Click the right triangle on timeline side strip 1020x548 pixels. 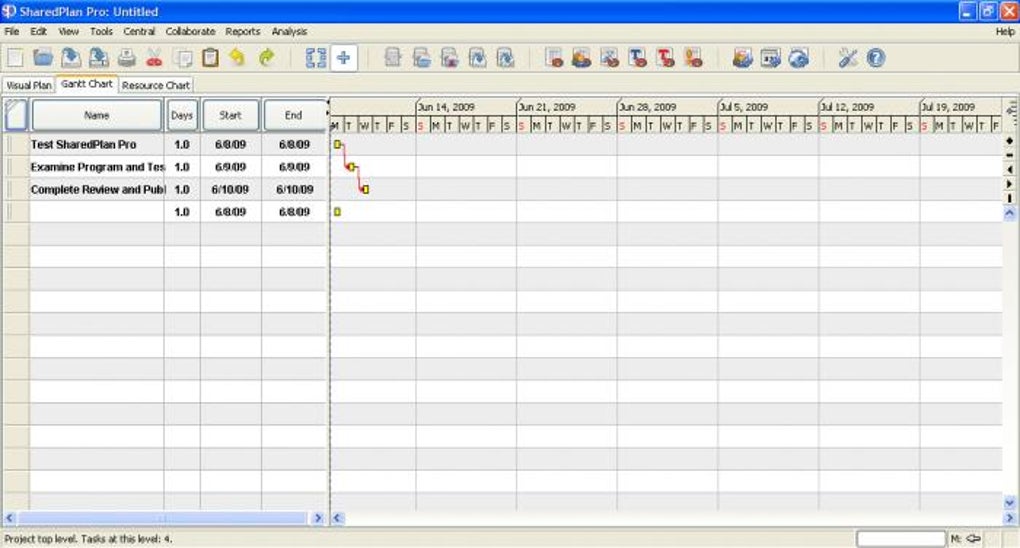point(1010,184)
